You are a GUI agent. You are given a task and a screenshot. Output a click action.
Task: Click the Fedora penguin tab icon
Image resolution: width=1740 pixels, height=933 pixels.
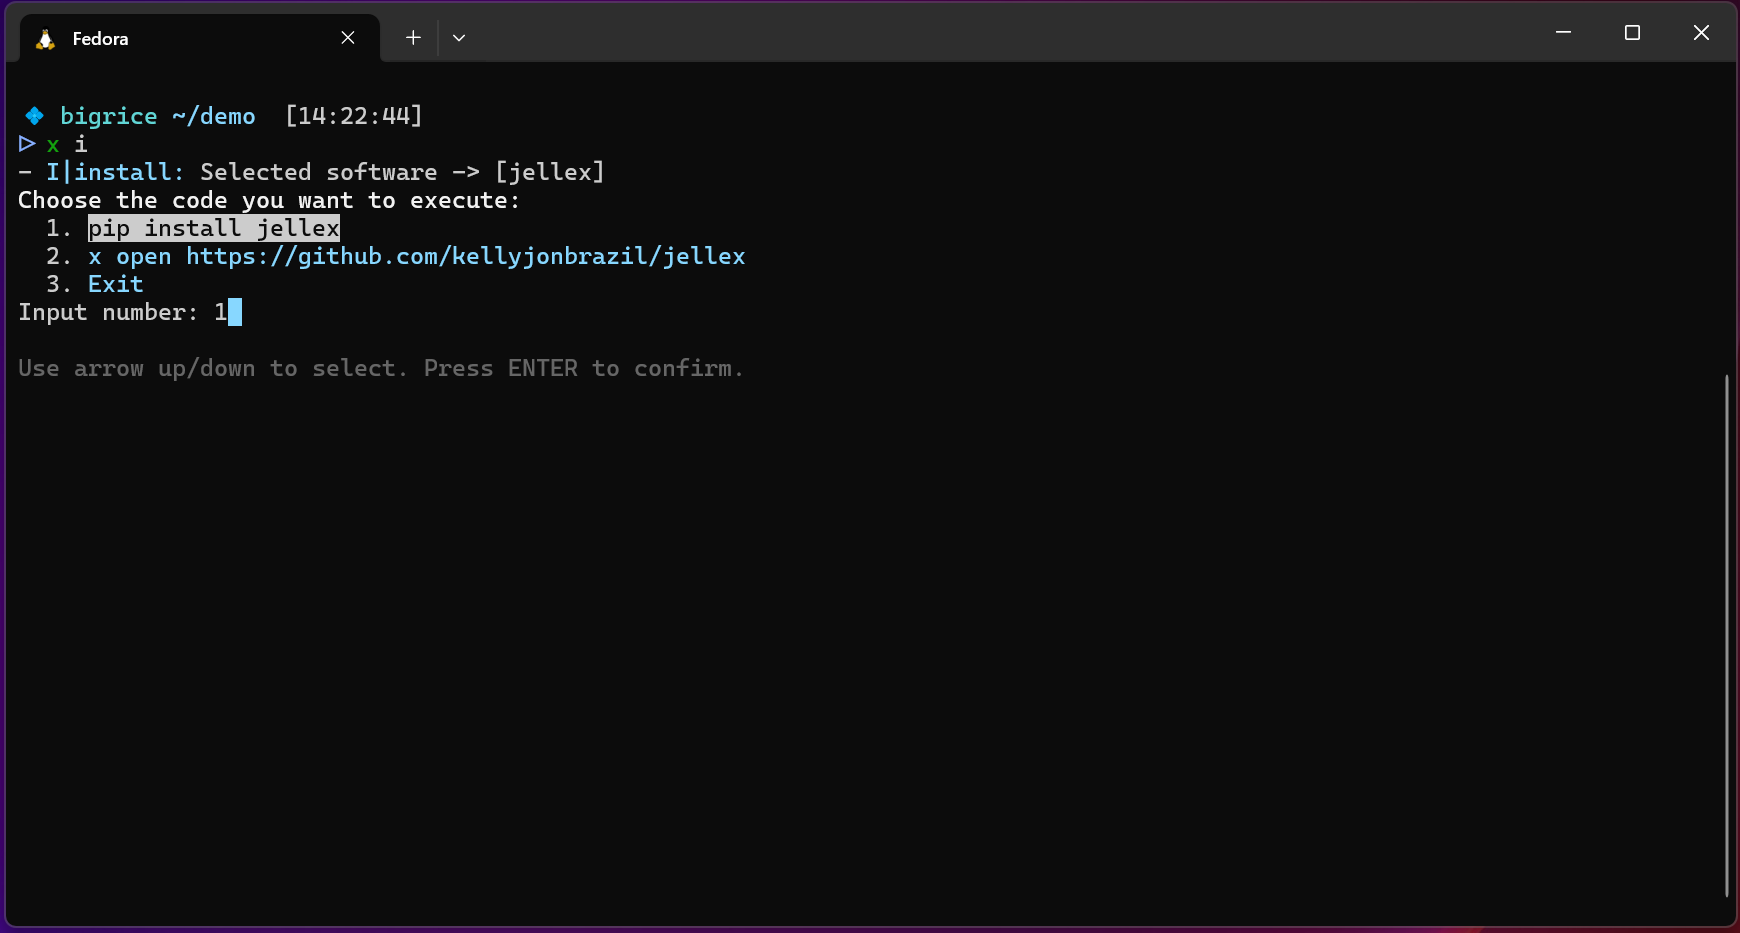pyautogui.click(x=45, y=39)
